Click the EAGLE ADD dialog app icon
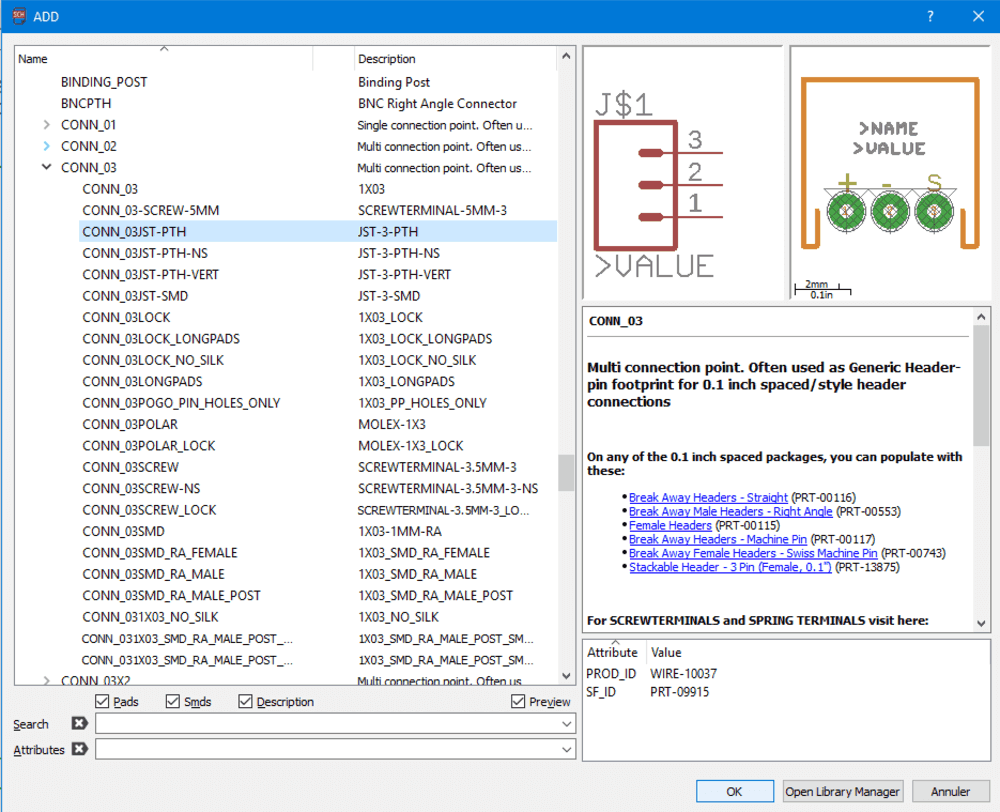This screenshot has width=1000, height=812. [x=19, y=15]
